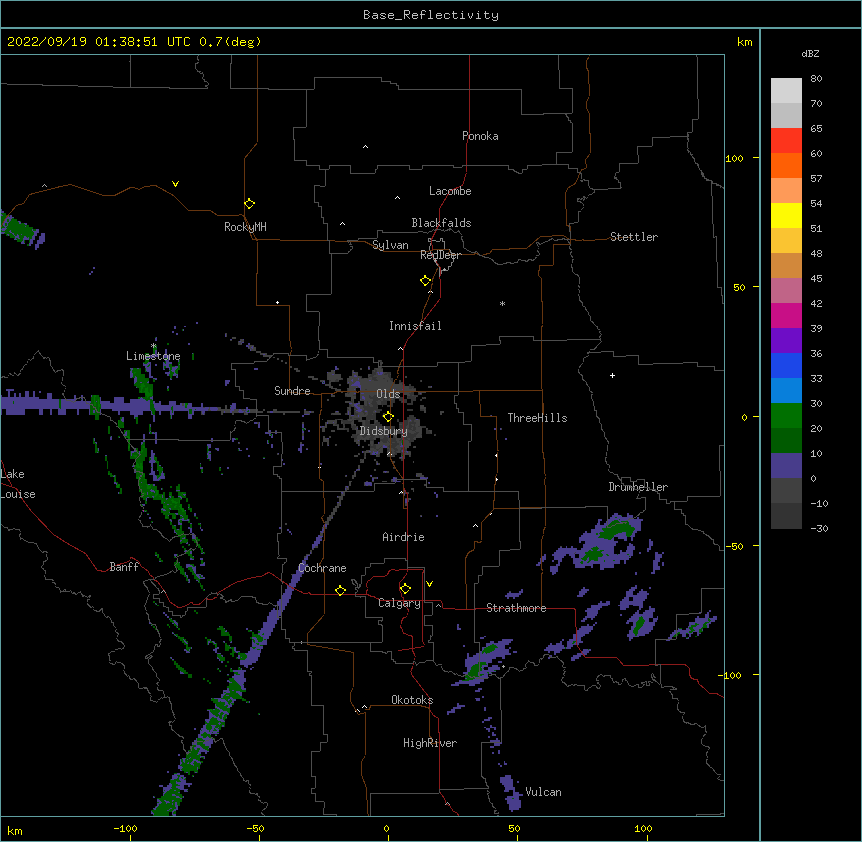The image size is (862, 842).
Task: Click the yellow diamond marker beside RockyMH
Action: click(x=249, y=204)
